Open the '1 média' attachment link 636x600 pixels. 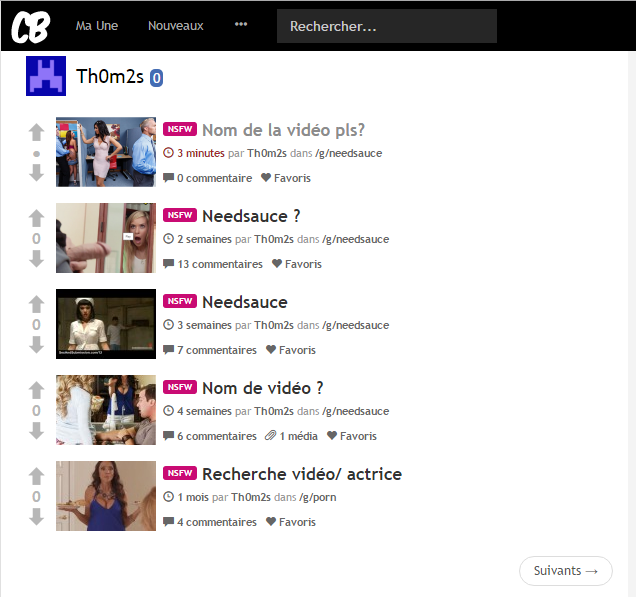(x=292, y=436)
